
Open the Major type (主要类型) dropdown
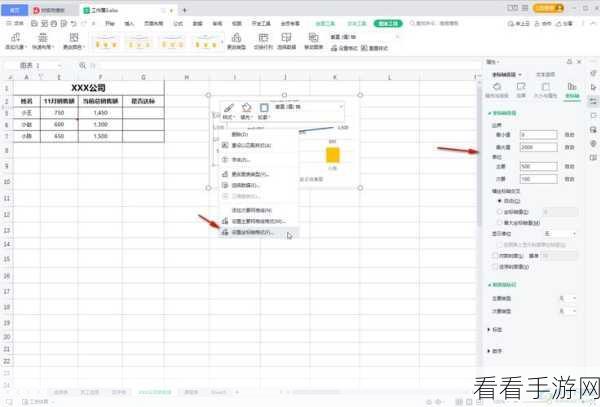(568, 298)
